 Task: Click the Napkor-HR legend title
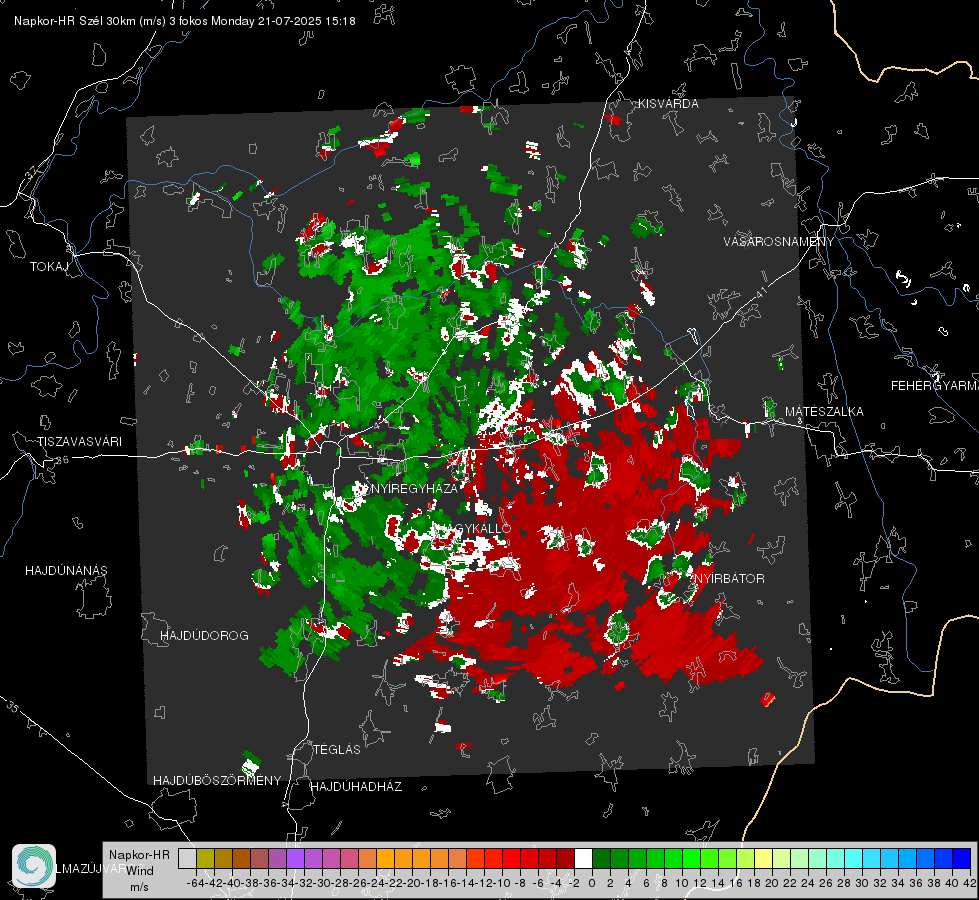point(139,855)
